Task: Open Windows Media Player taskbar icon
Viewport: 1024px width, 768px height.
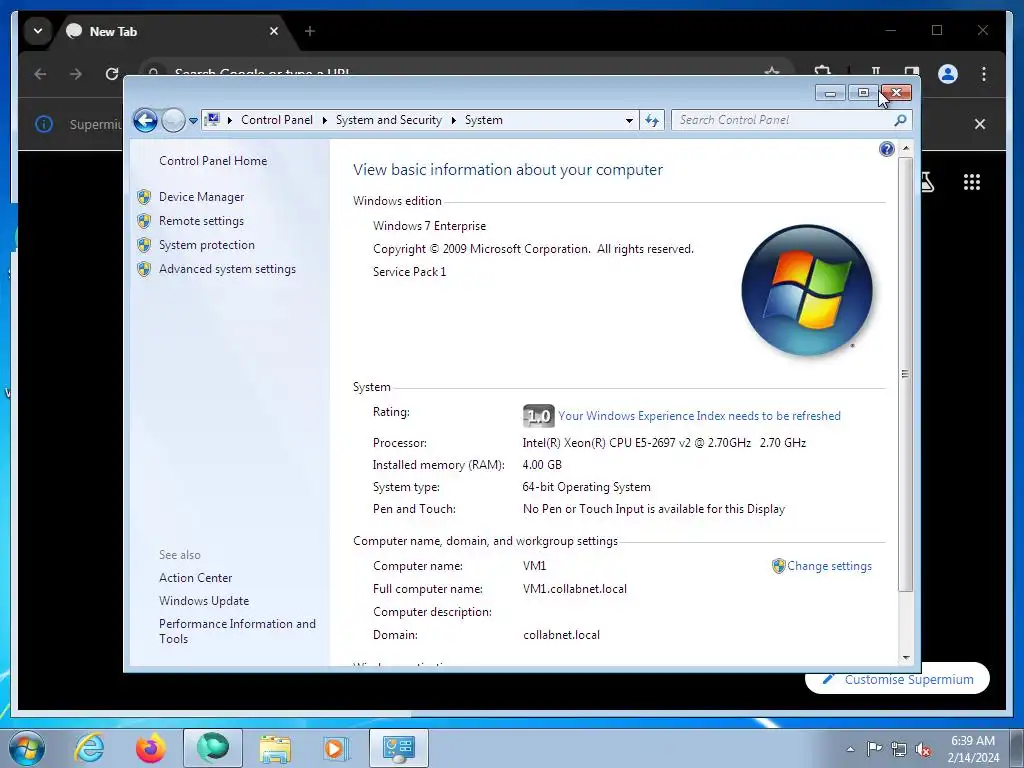Action: coord(336,748)
